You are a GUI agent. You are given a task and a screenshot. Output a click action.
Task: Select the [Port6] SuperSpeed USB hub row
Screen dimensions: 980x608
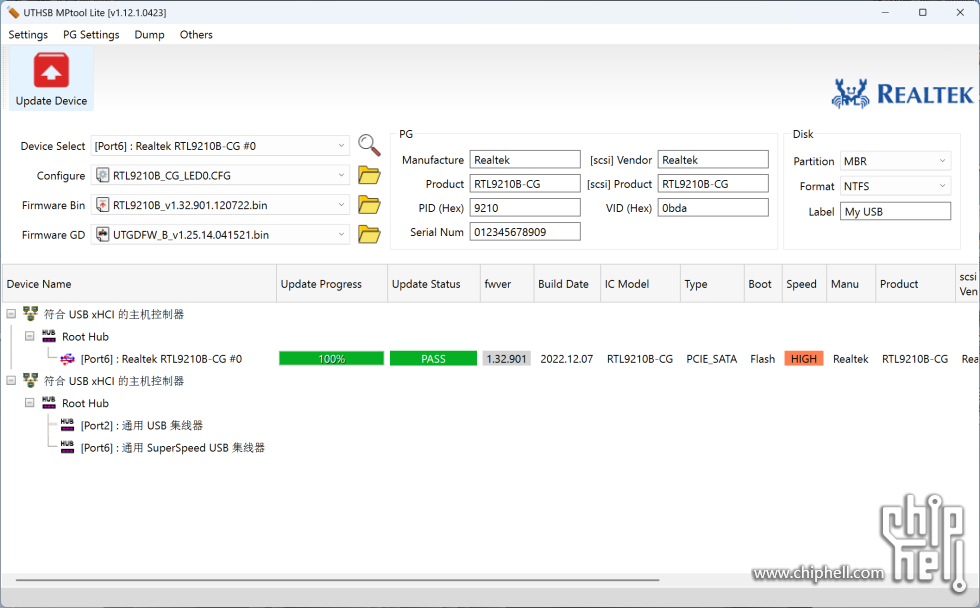(172, 447)
